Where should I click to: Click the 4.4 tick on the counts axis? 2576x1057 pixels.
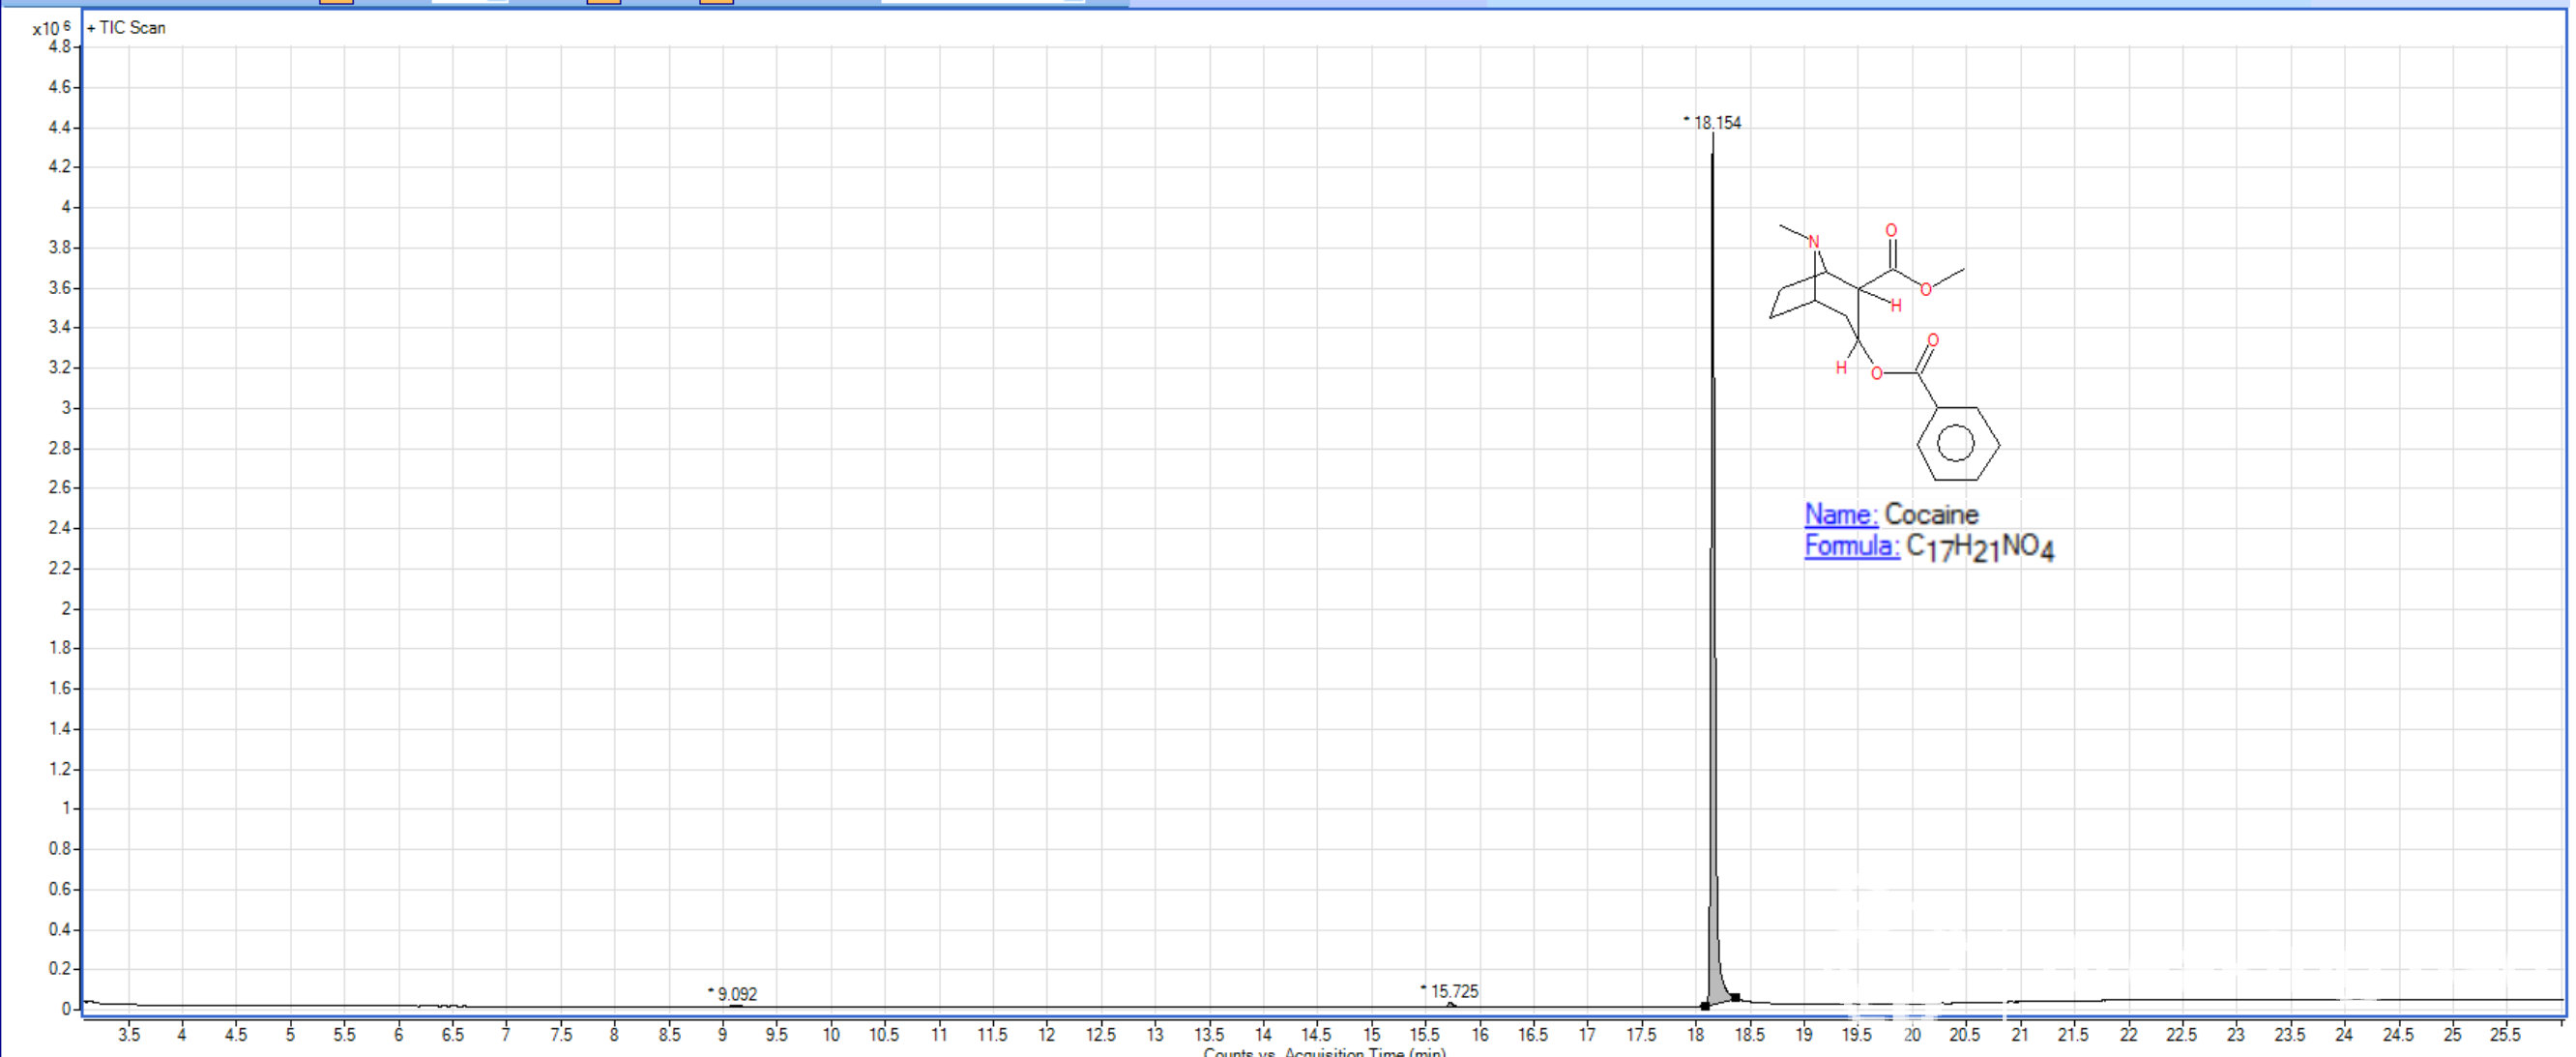click(59, 127)
